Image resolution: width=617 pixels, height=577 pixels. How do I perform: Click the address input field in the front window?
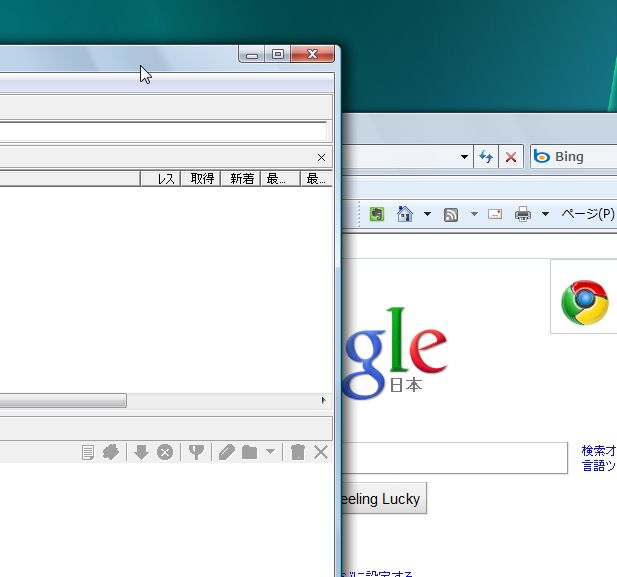[x=163, y=131]
